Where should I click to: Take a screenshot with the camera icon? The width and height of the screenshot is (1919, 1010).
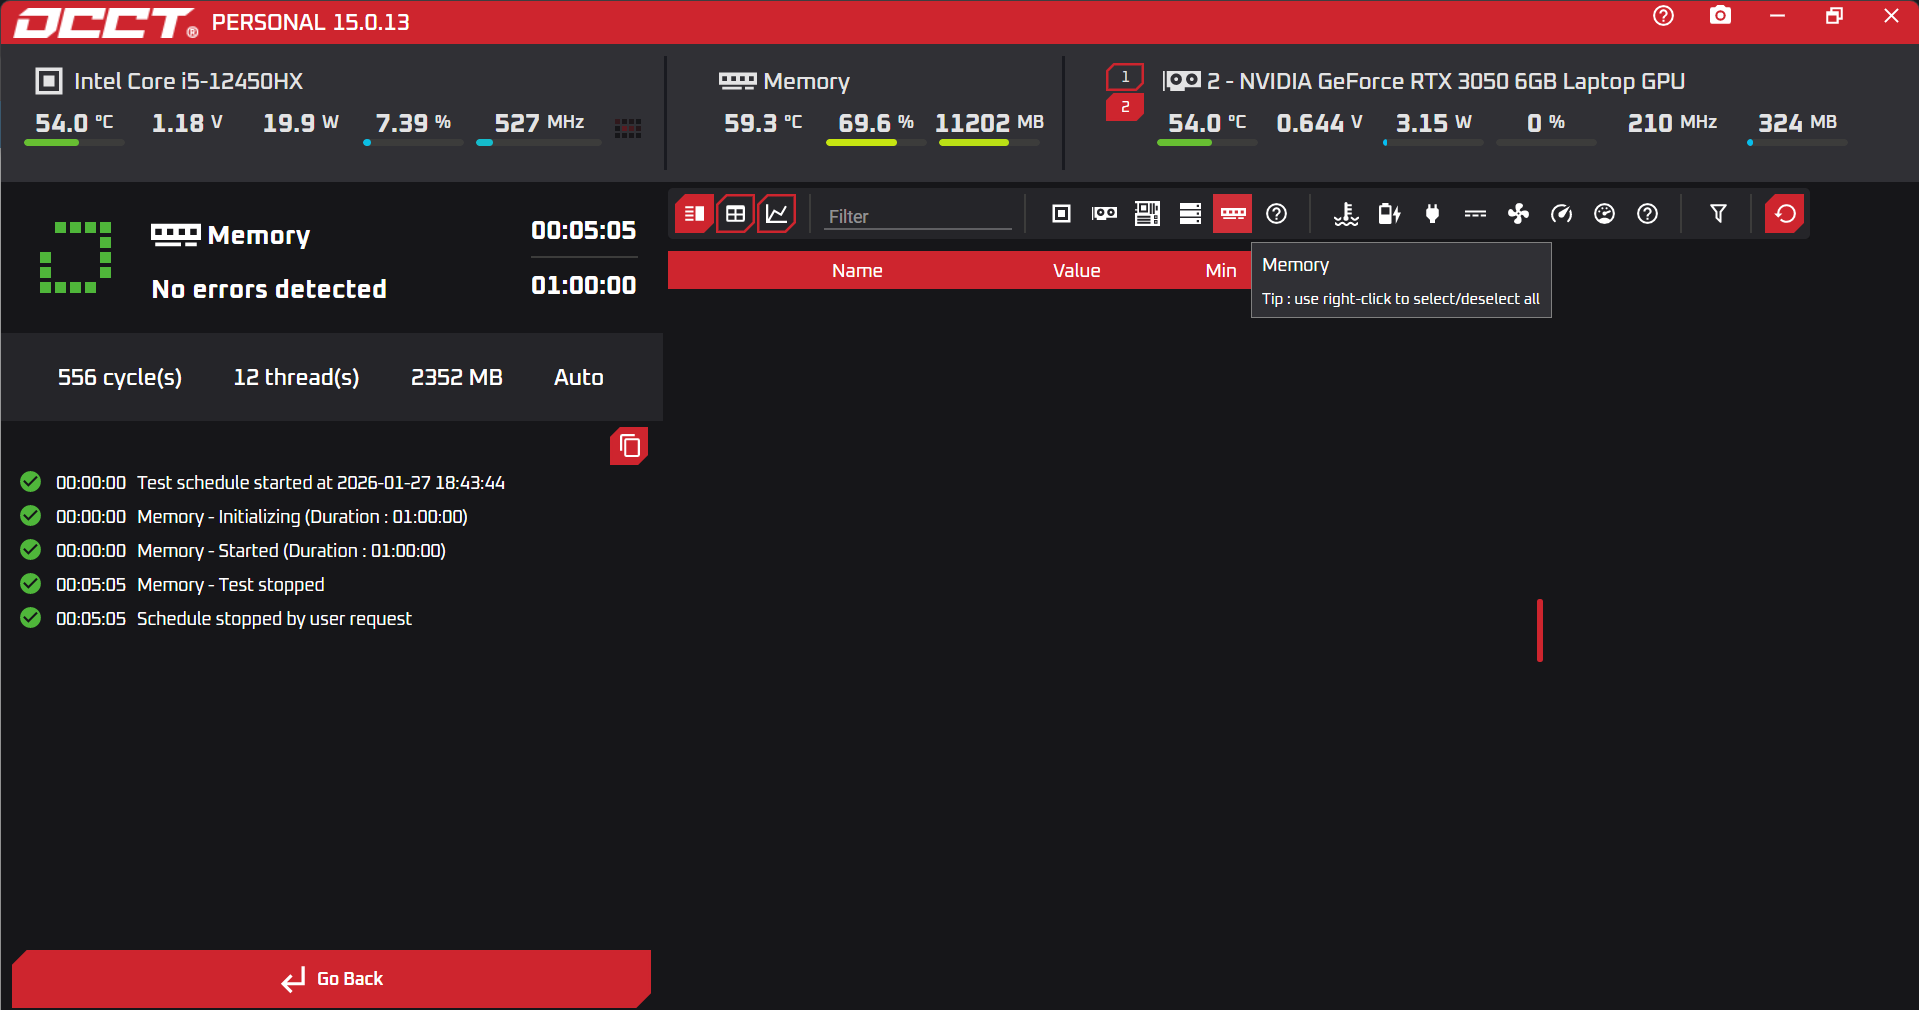click(x=1720, y=16)
